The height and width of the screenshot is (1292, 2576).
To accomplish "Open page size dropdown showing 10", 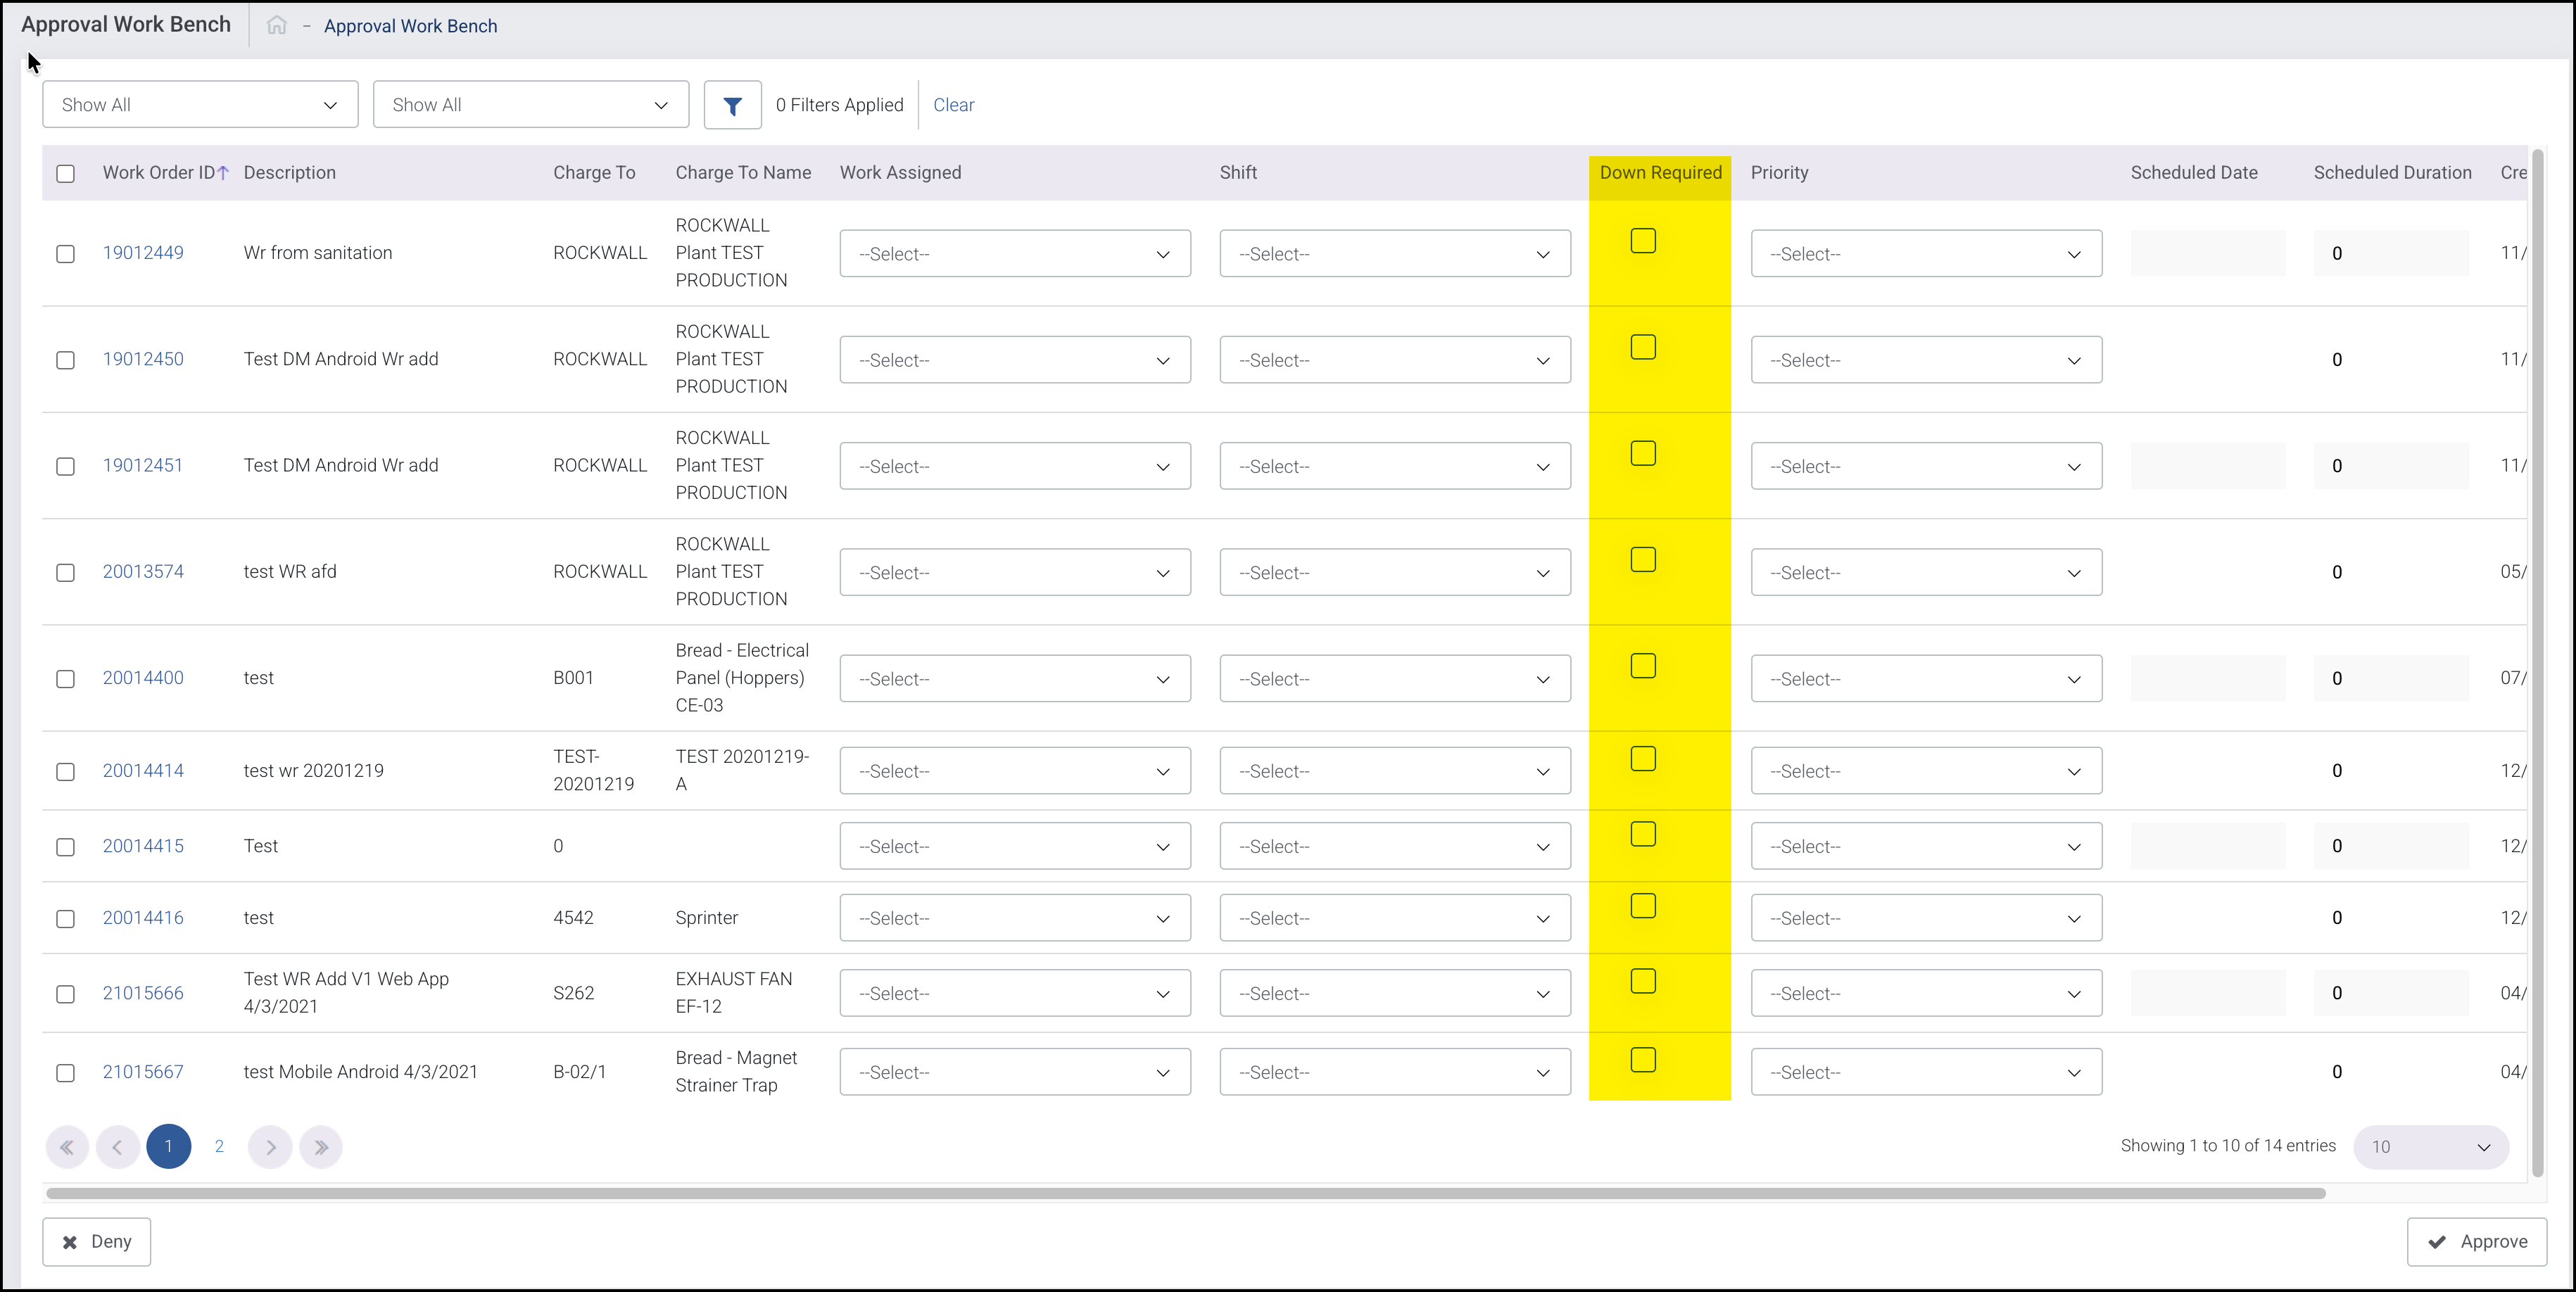I will (2430, 1147).
